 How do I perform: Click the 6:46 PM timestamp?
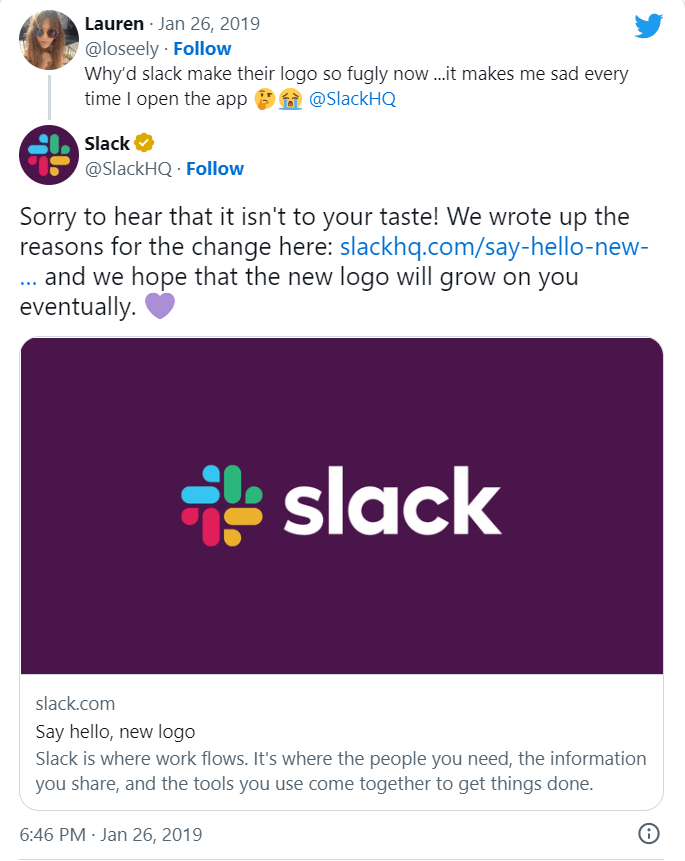(x=48, y=833)
